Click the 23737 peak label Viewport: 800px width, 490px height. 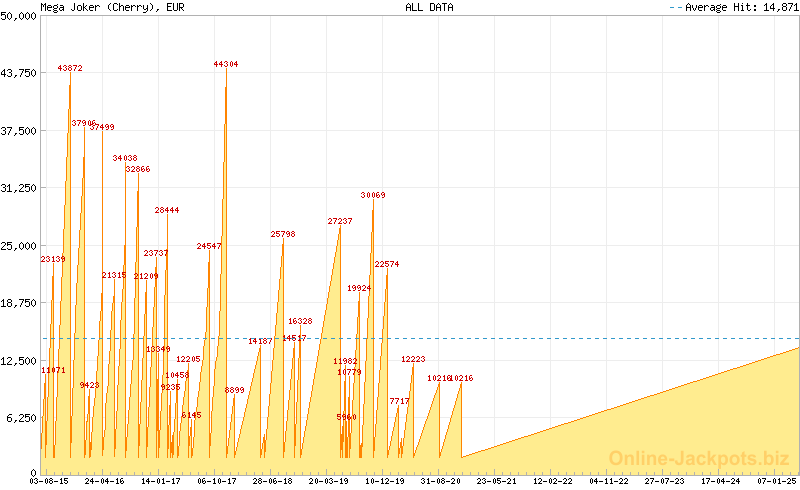tap(156, 253)
